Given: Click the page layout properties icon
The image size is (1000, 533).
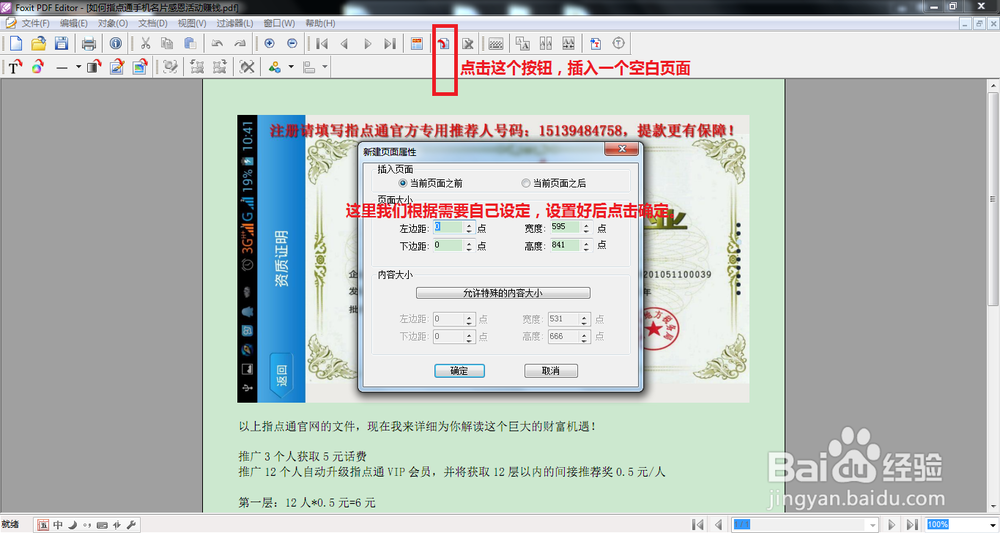Looking at the screenshot, I should tap(417, 43).
